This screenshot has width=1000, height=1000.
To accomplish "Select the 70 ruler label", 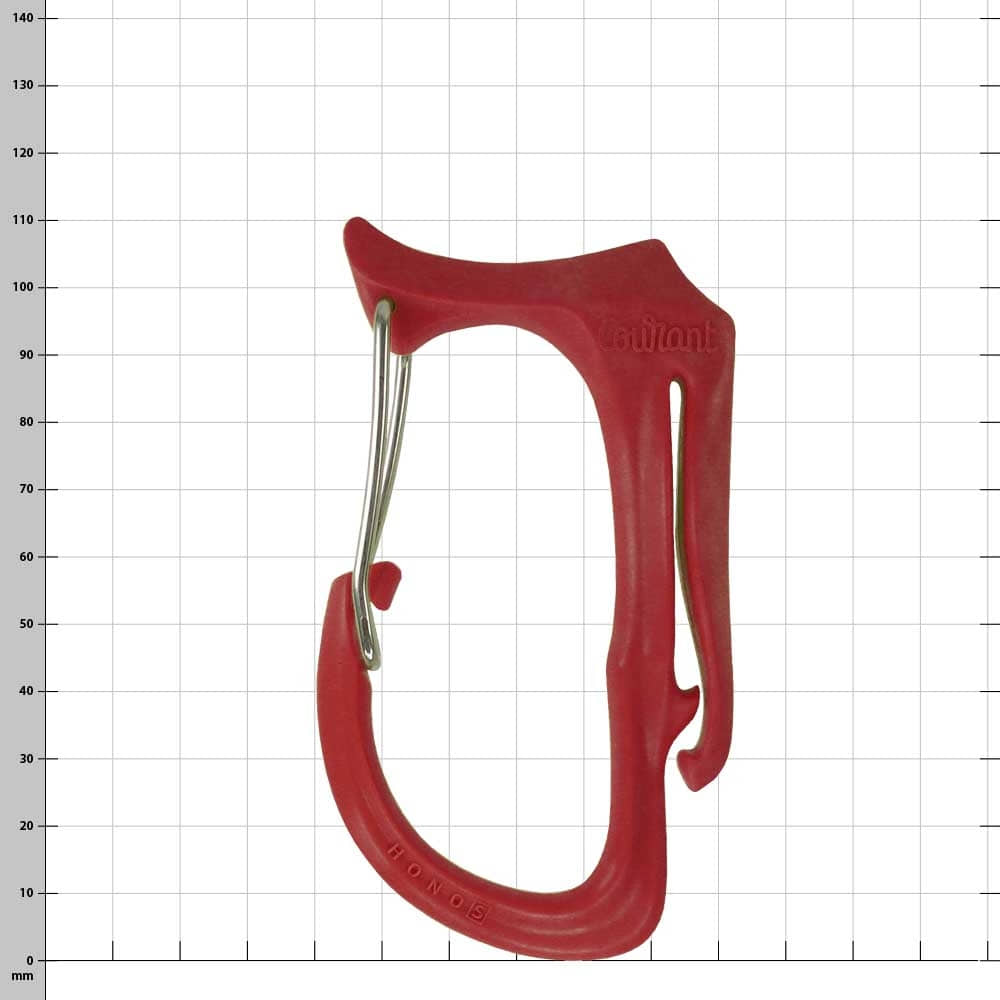I will tap(26, 489).
